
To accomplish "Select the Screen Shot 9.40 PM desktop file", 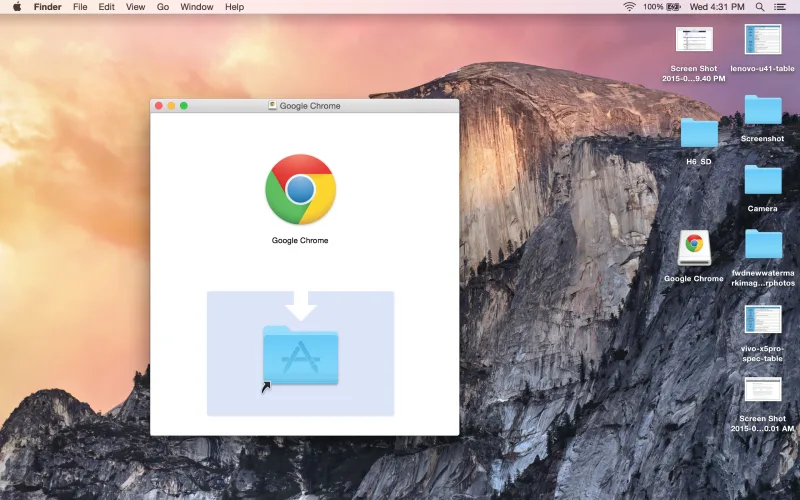I will [694, 40].
